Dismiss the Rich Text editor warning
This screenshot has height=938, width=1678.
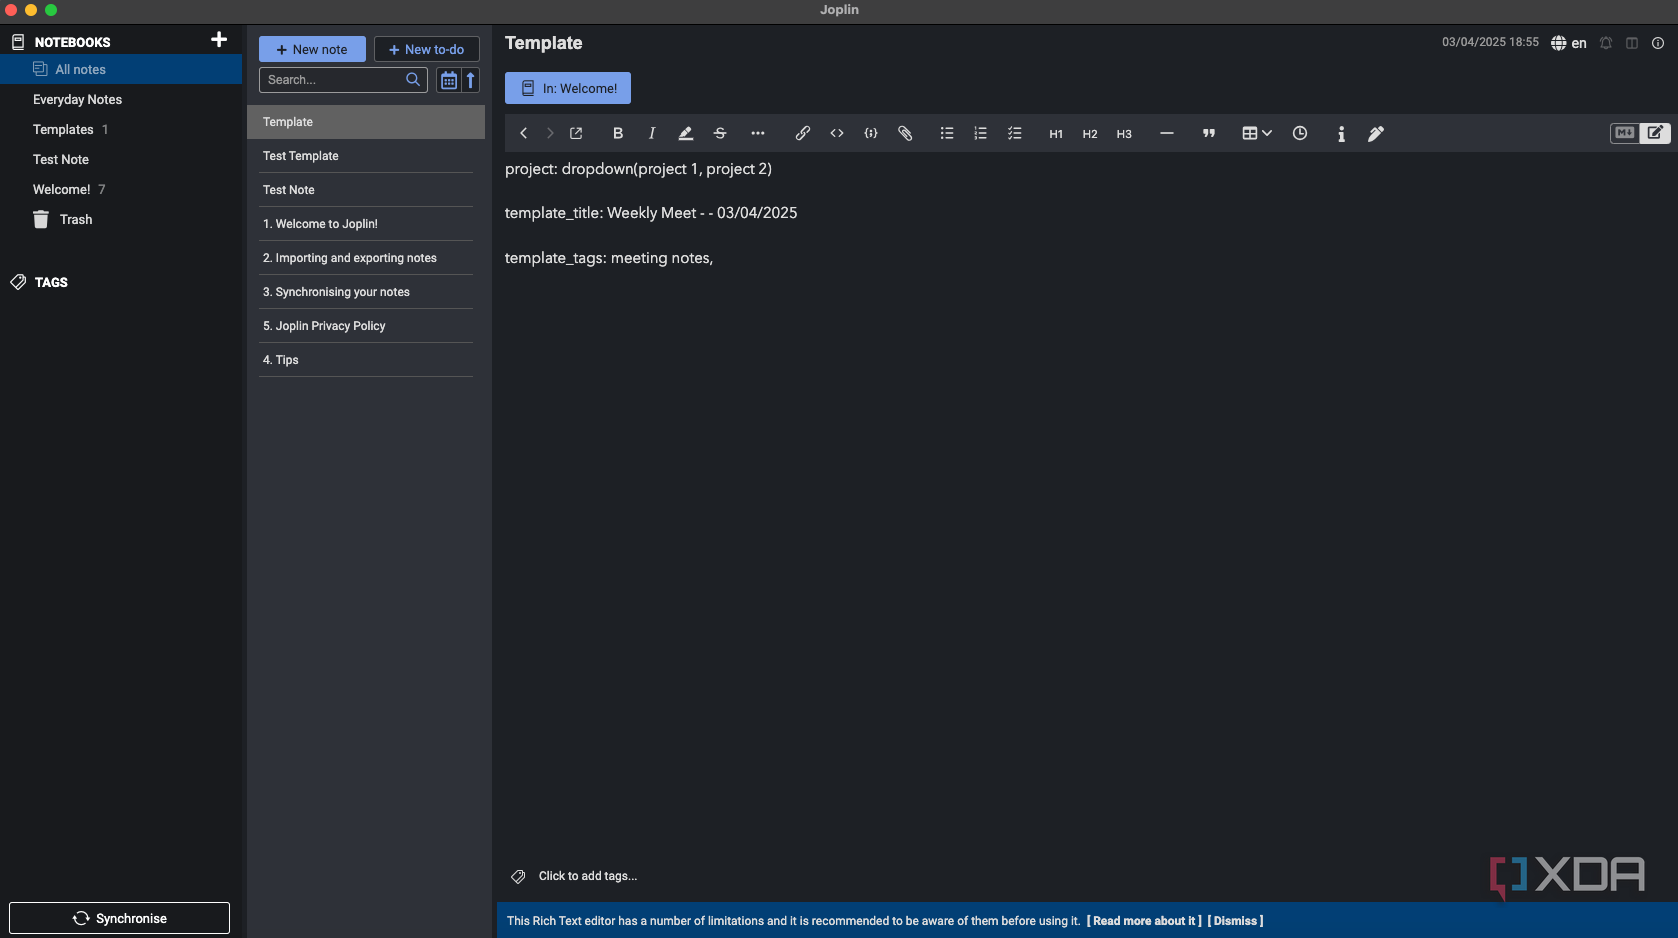[x=1235, y=921]
